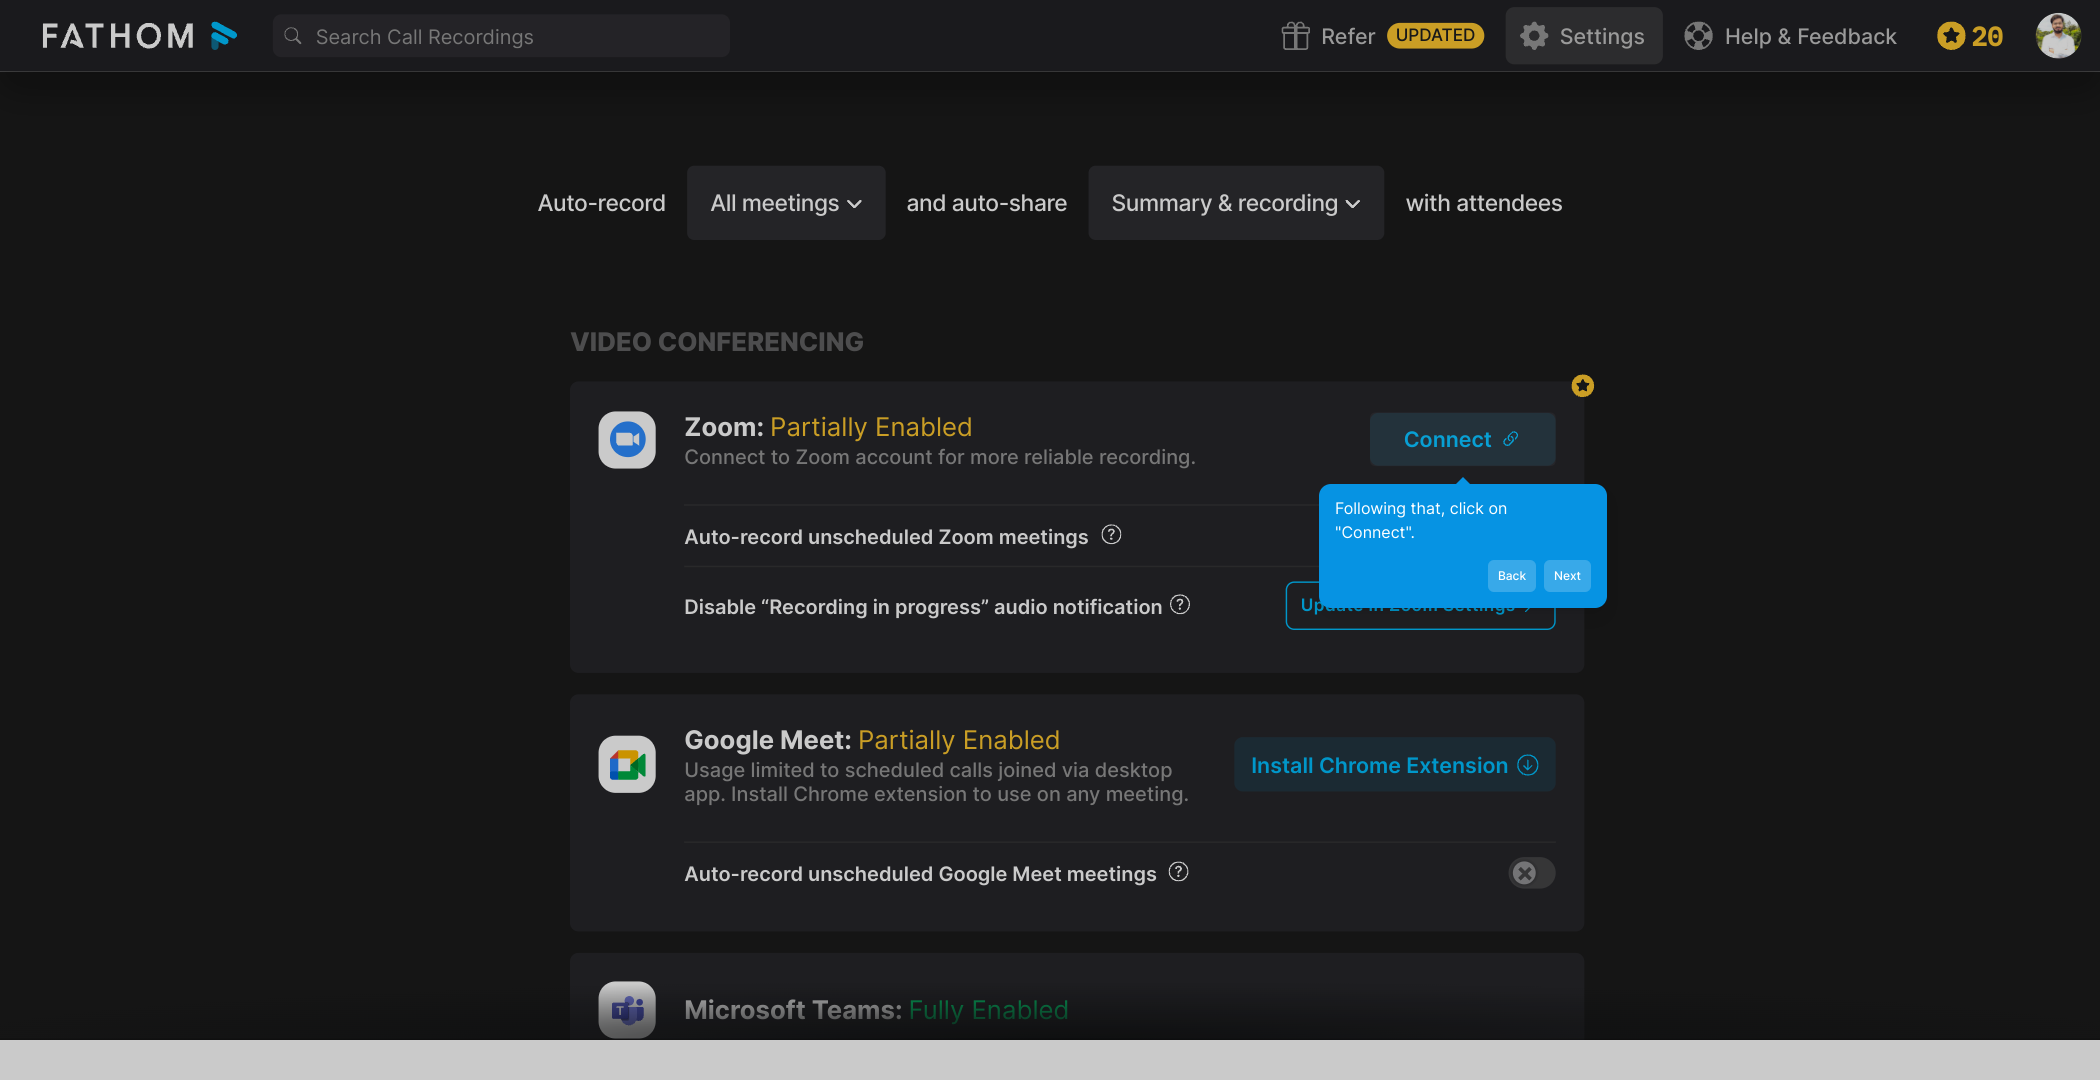Click the Refer gift icon
This screenshot has width=2100, height=1080.
point(1295,36)
